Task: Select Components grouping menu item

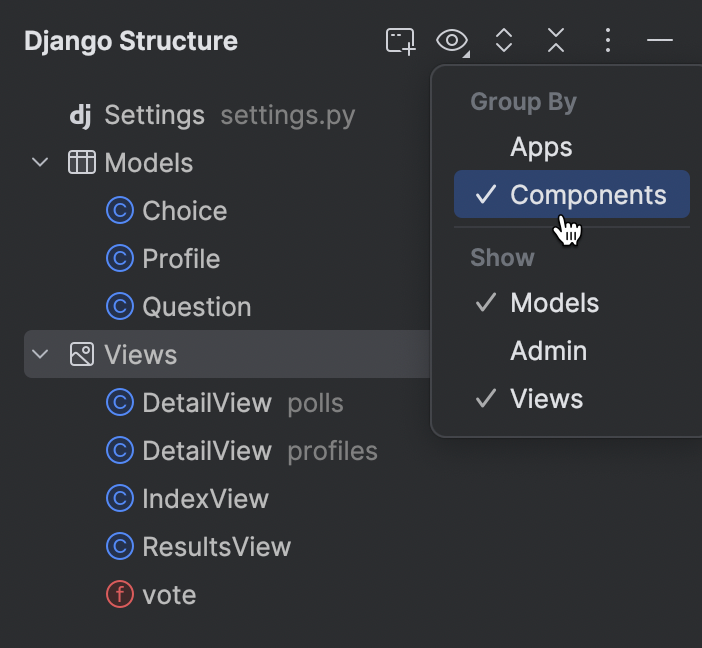Action: tap(587, 195)
